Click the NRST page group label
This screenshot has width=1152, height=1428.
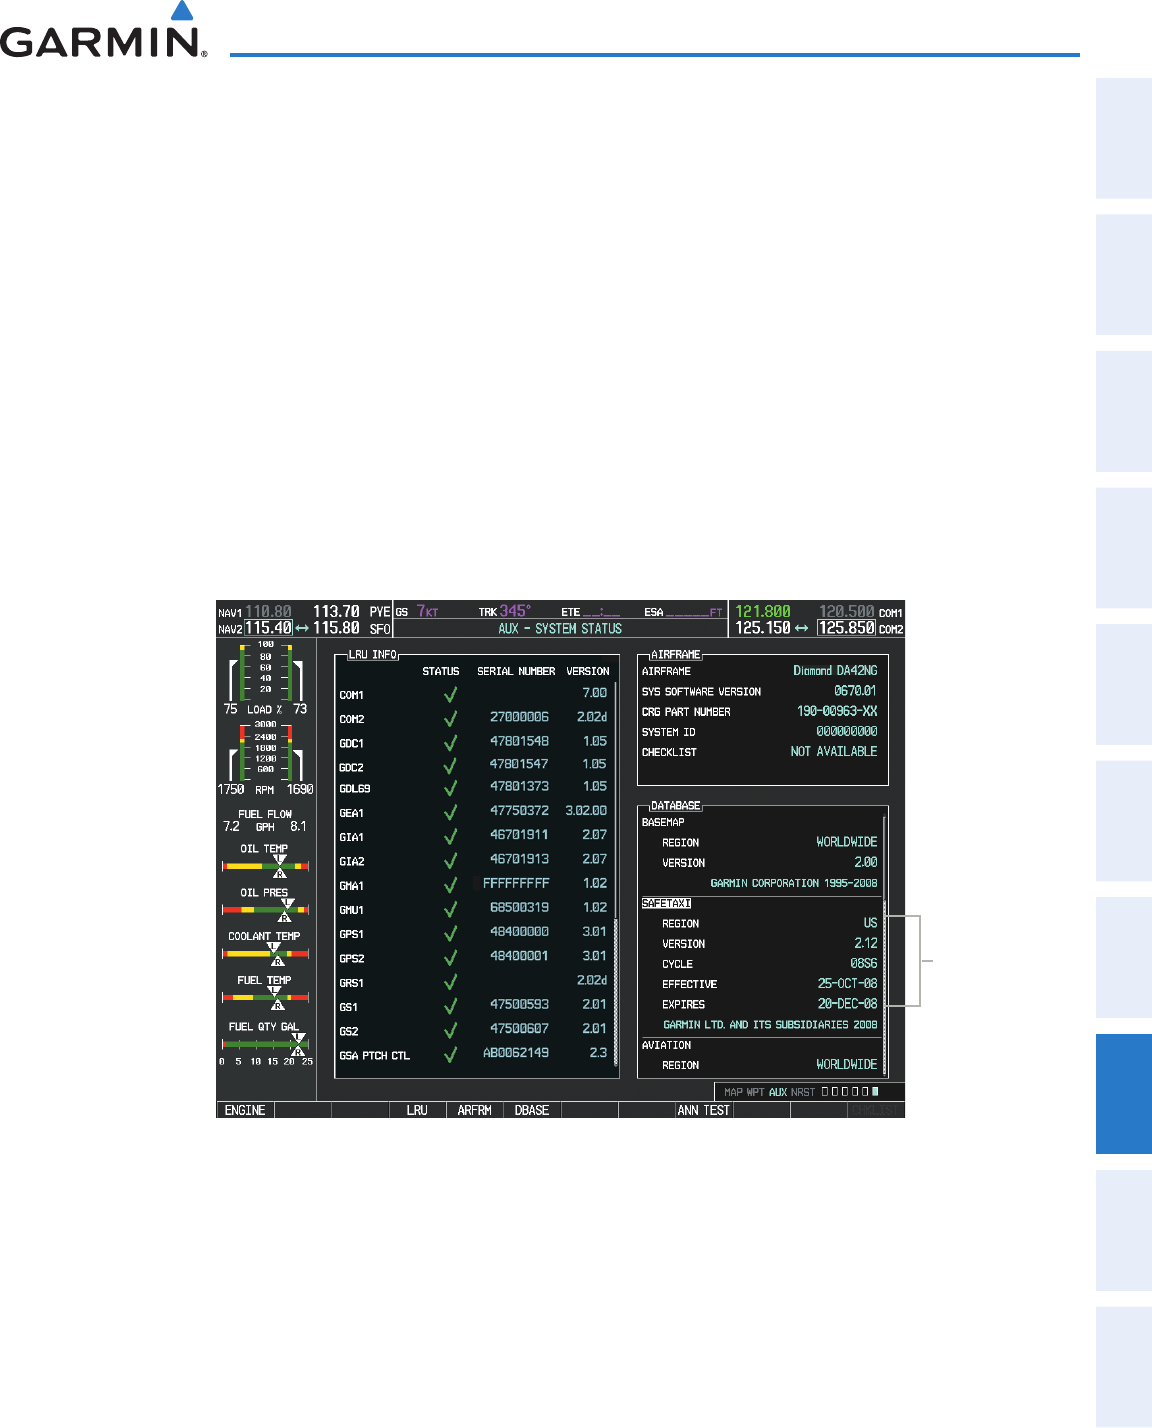pos(803,1092)
